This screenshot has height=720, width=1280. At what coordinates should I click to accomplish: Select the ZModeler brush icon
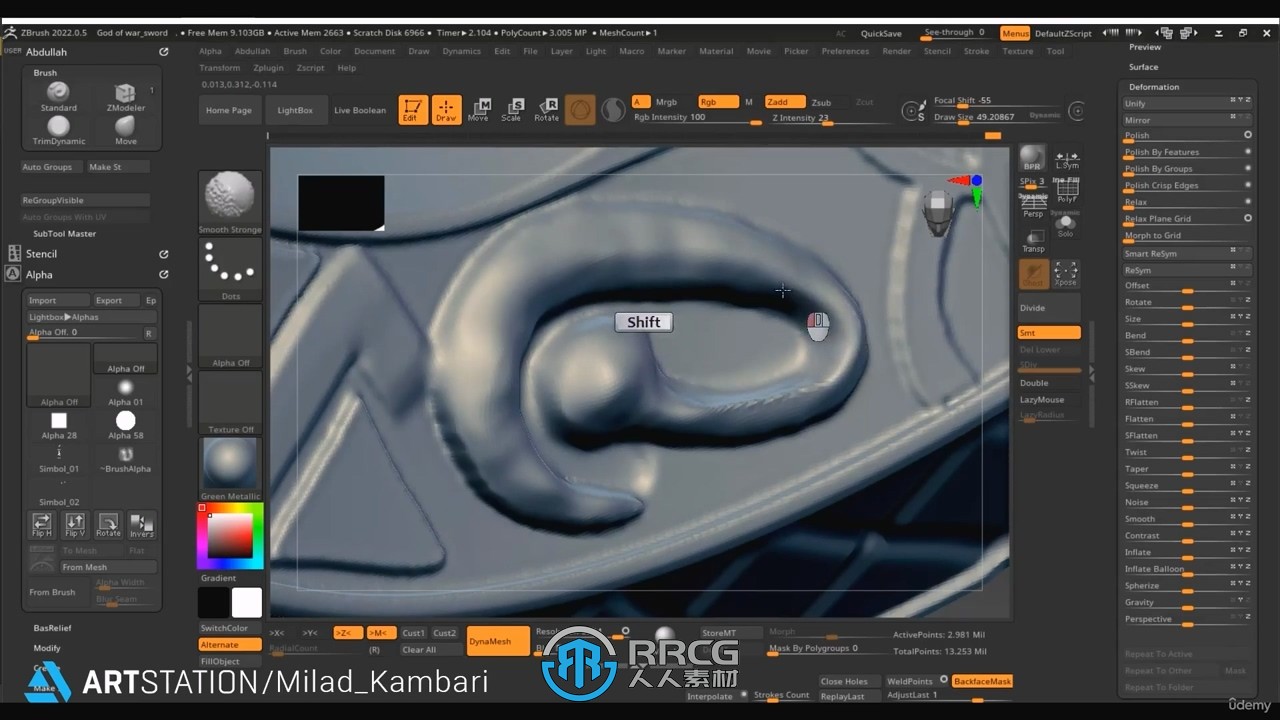point(125,96)
